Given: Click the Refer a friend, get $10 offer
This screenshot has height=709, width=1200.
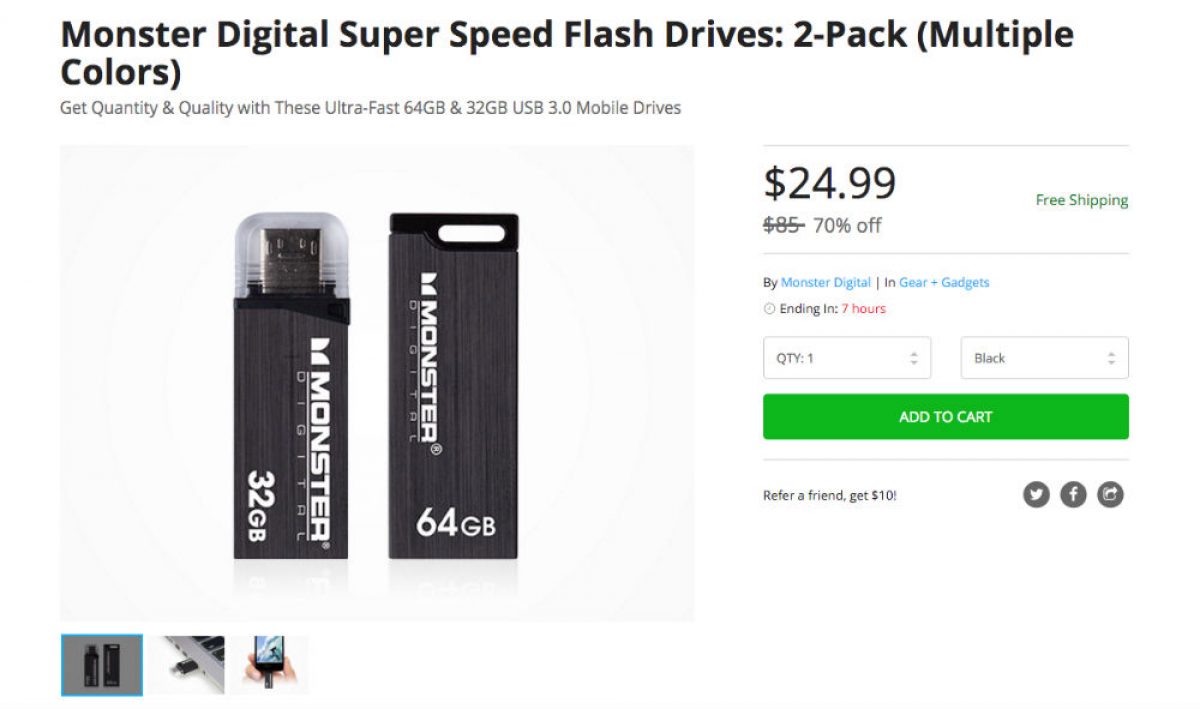Looking at the screenshot, I should coord(831,494).
